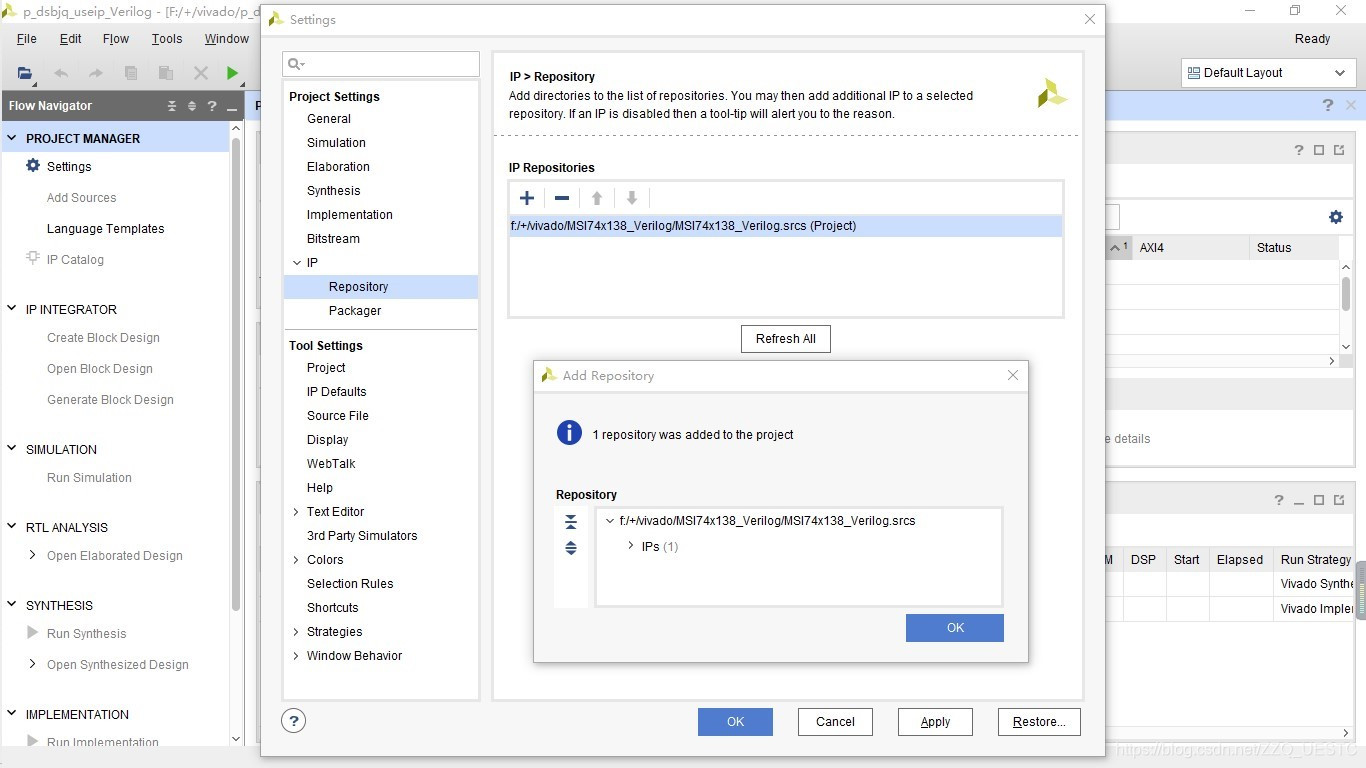Click OK in Add Repository dialog
This screenshot has width=1366, height=768.
[x=955, y=628]
